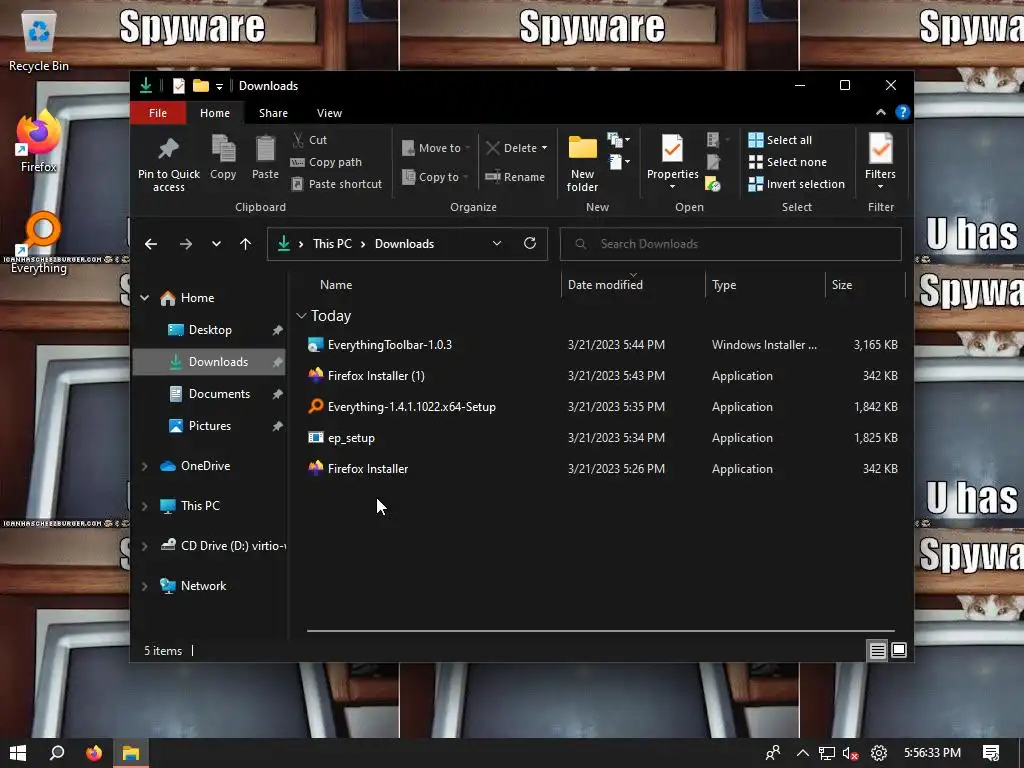Click Select all
This screenshot has height=768, width=1024.
click(x=780, y=140)
